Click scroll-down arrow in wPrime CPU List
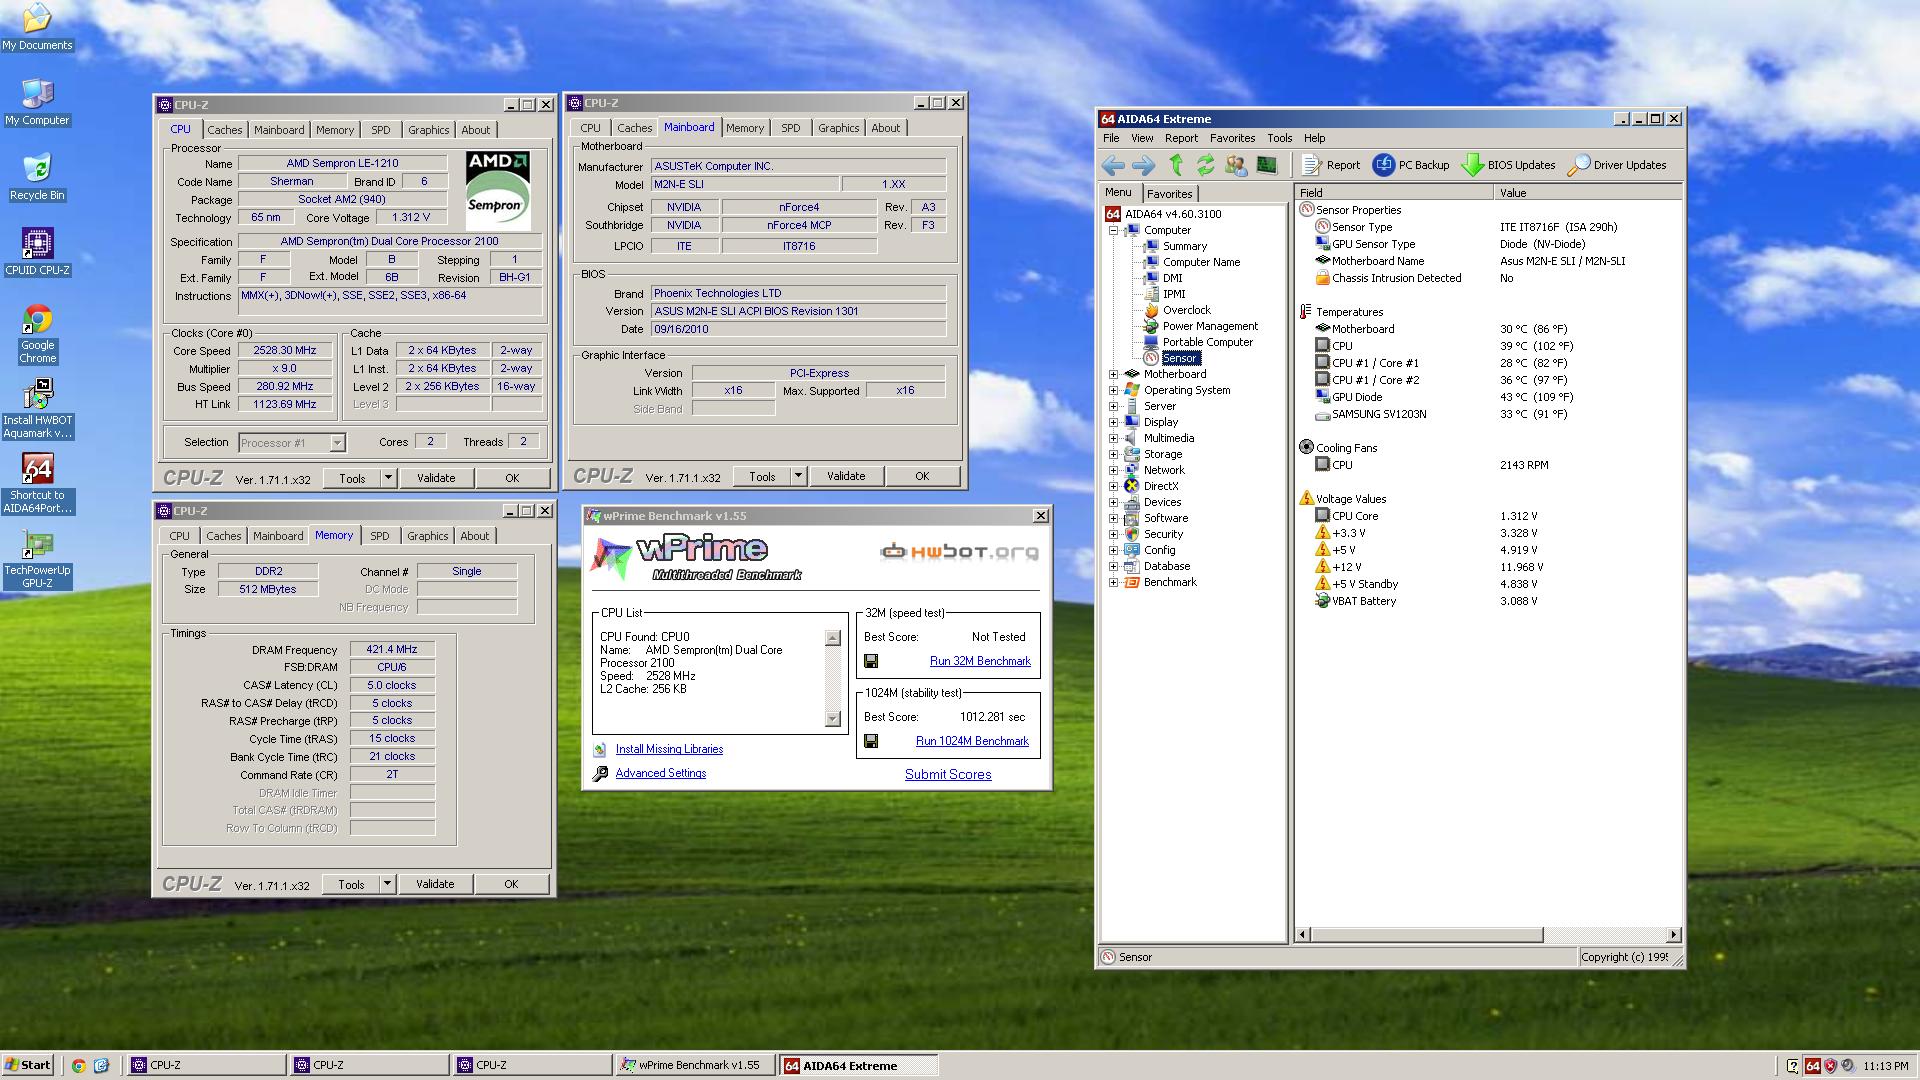The image size is (1920, 1080). (833, 719)
